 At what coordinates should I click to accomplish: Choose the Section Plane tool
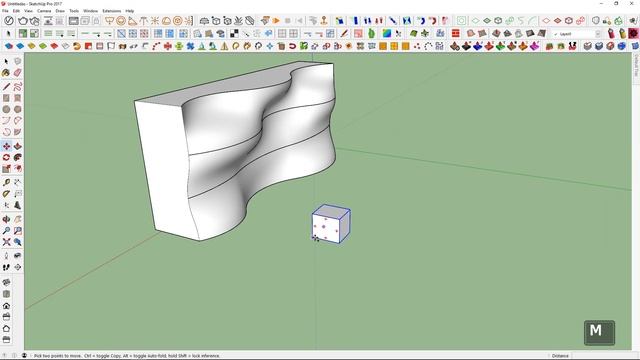(x=18, y=267)
